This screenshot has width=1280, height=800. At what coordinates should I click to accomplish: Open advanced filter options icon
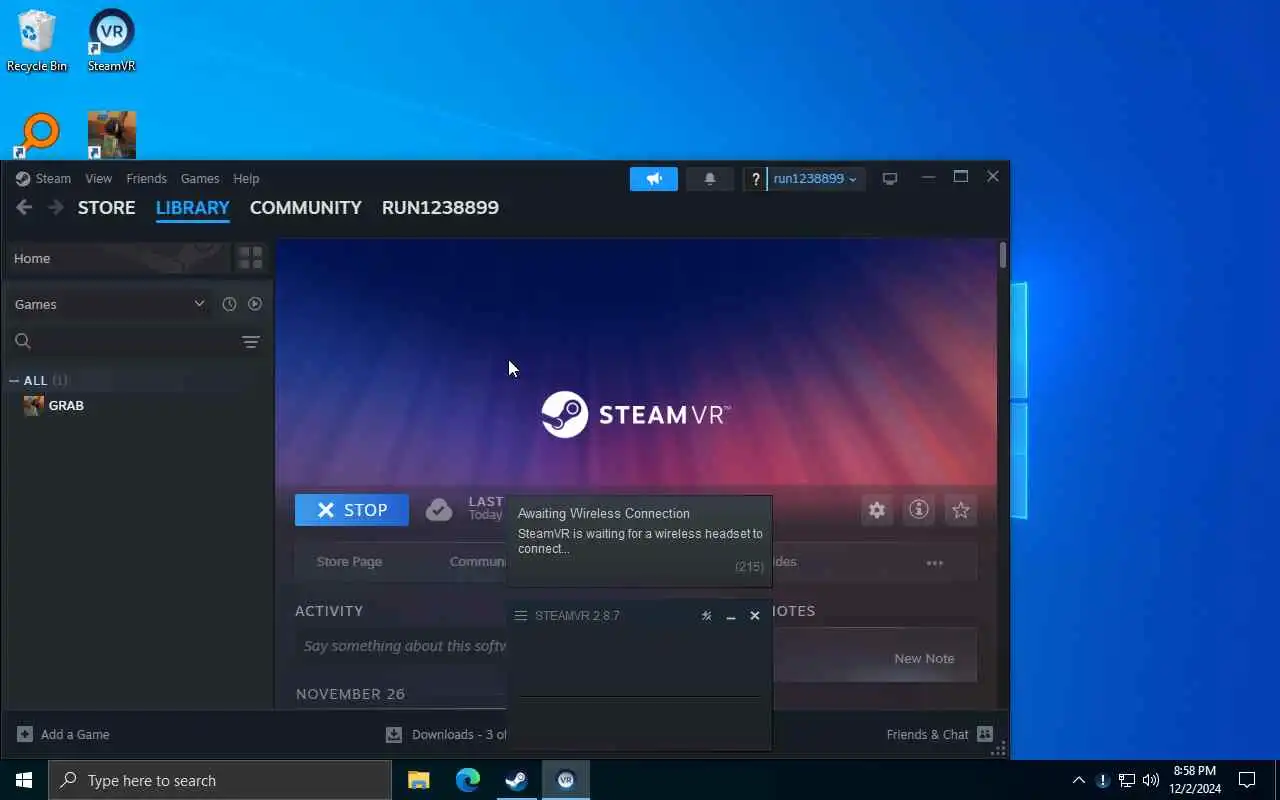point(251,342)
